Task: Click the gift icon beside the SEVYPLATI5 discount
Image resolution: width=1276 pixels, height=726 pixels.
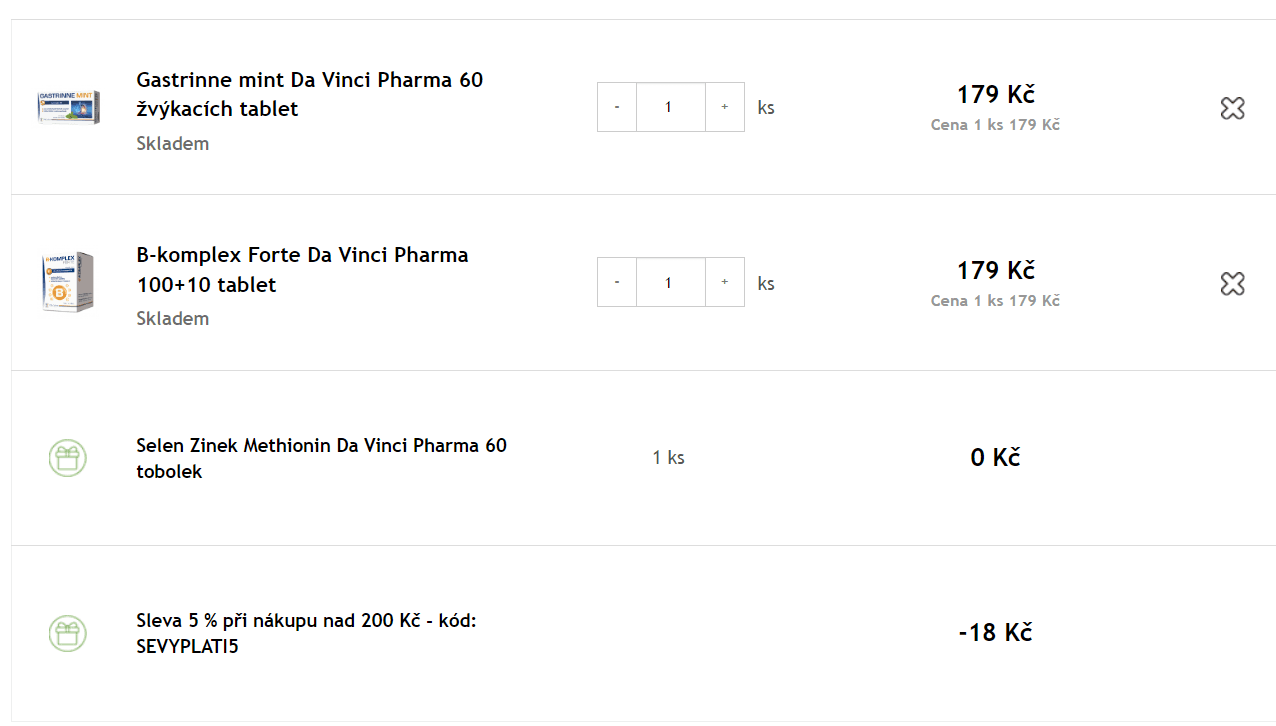Action: pyautogui.click(x=68, y=633)
